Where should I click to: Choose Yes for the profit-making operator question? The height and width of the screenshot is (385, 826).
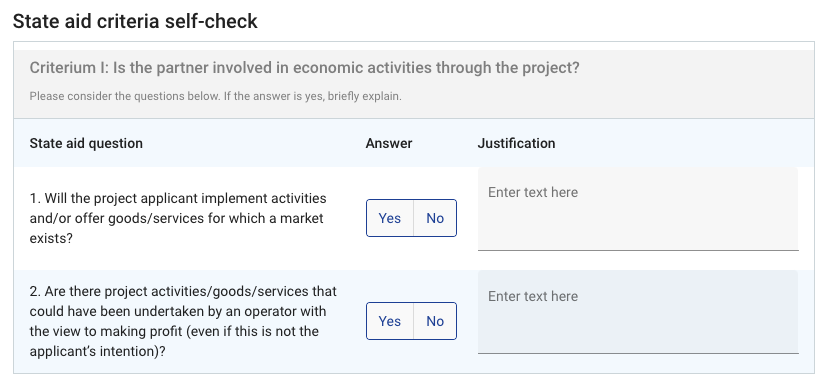390,321
